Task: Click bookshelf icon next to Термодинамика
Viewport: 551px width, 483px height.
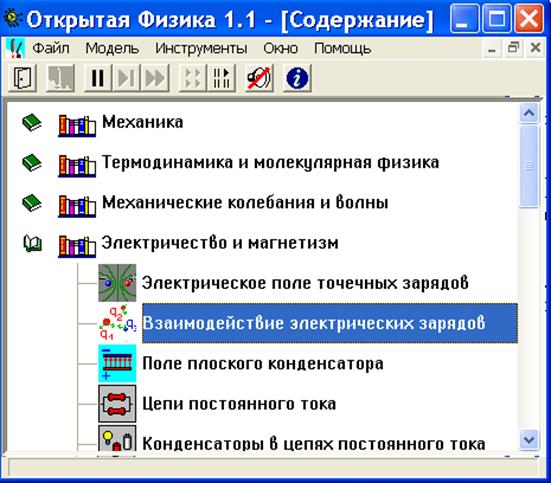Action: [x=77, y=166]
